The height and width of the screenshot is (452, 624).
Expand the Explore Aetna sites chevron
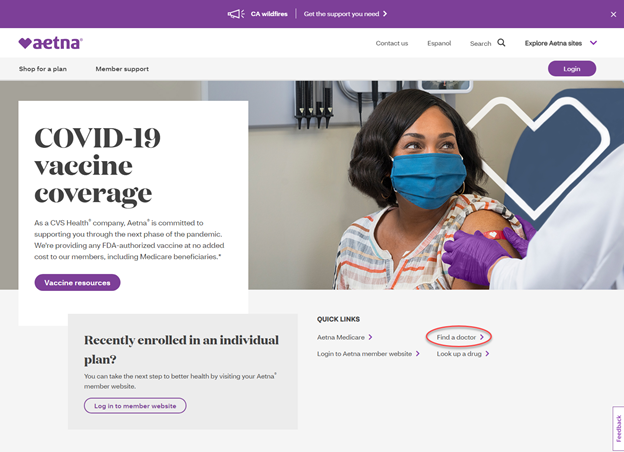tap(593, 43)
